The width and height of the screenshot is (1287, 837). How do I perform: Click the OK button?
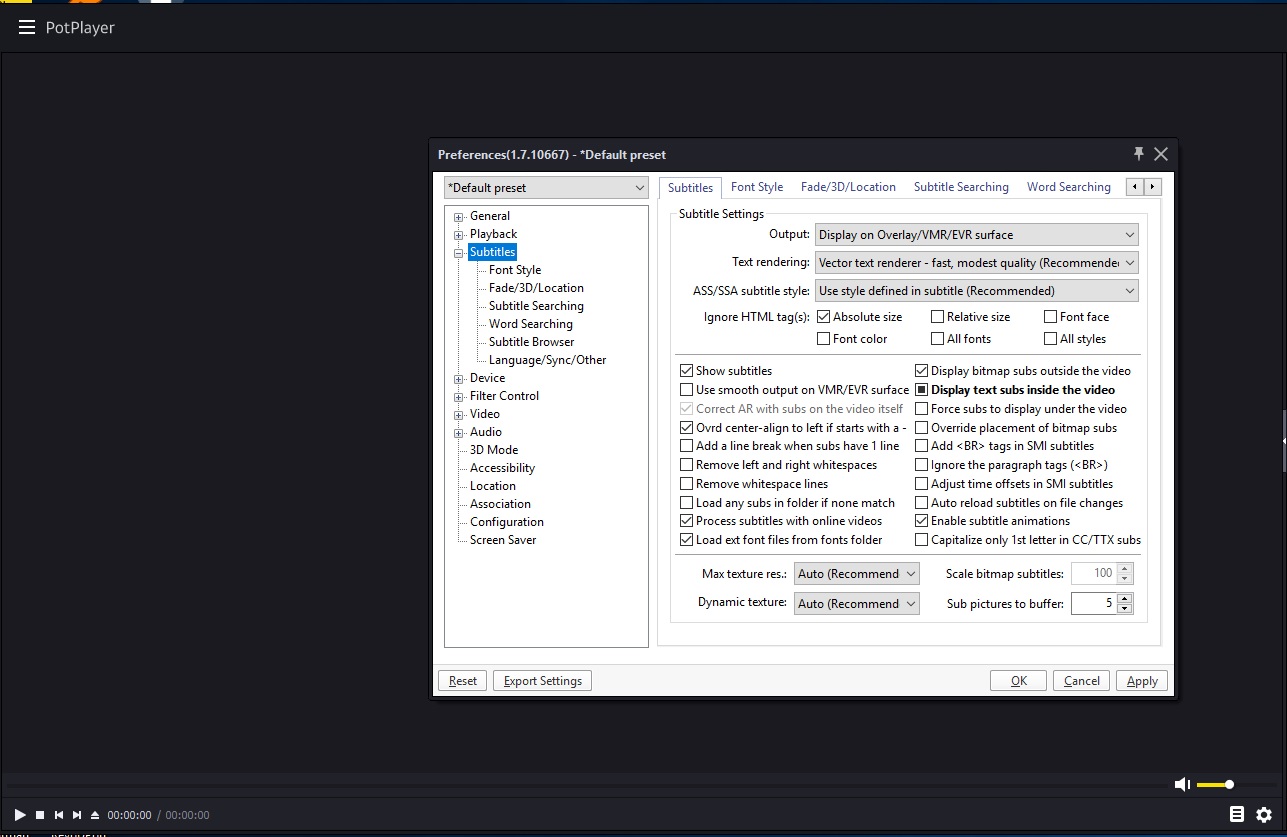click(1019, 681)
